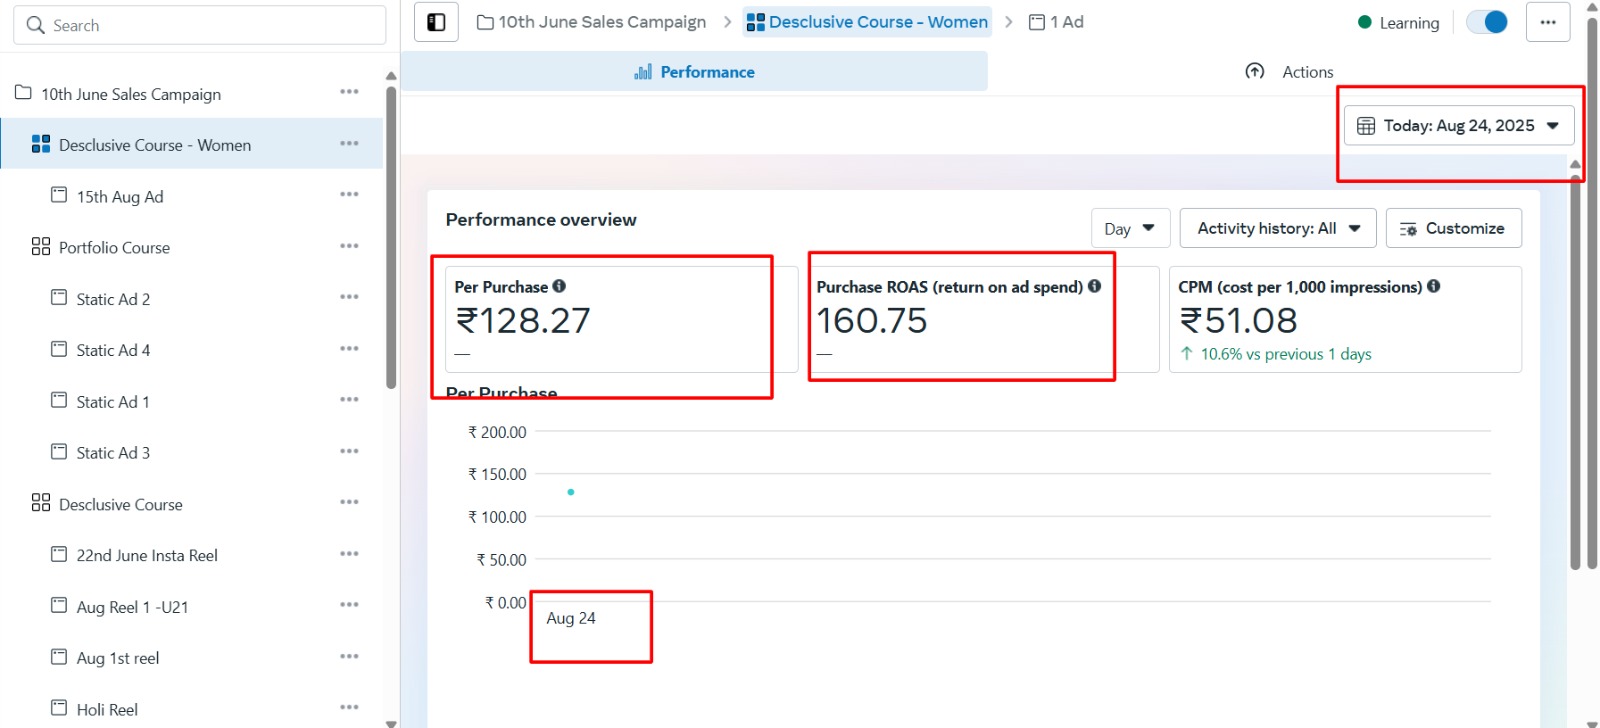Open the date range dropdown Today: Aug 24
The width and height of the screenshot is (1600, 728).
(x=1458, y=126)
